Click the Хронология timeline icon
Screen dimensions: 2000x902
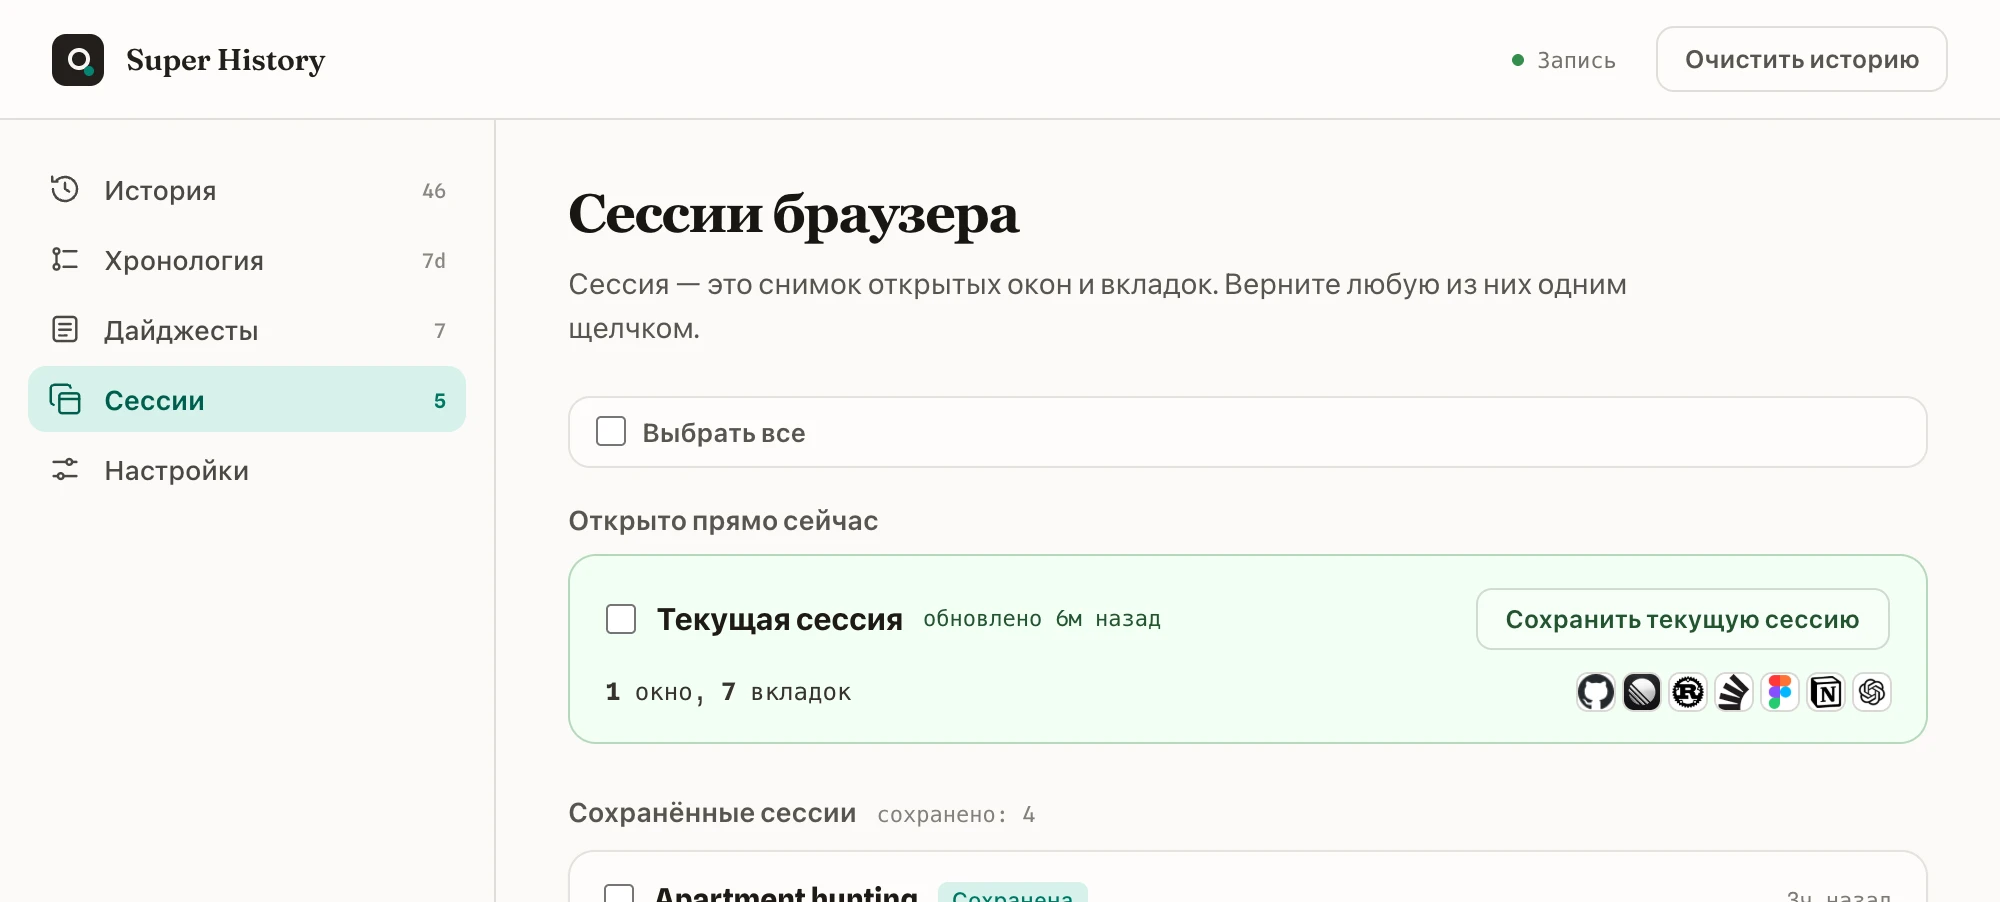point(65,259)
